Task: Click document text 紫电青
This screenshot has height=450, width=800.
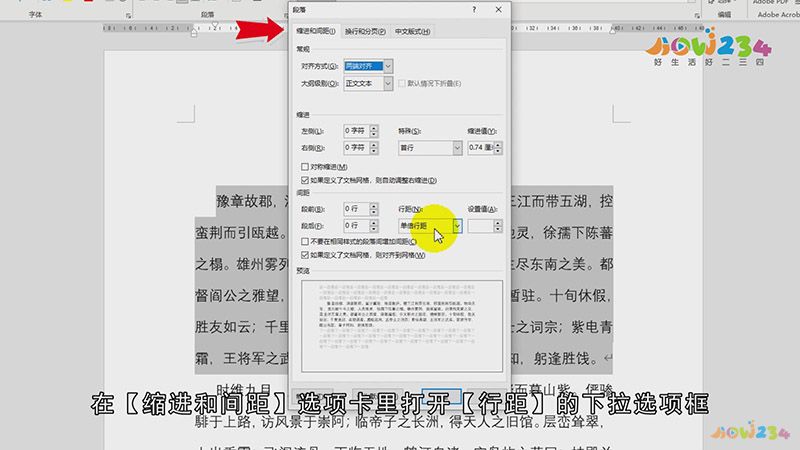Action: point(592,327)
